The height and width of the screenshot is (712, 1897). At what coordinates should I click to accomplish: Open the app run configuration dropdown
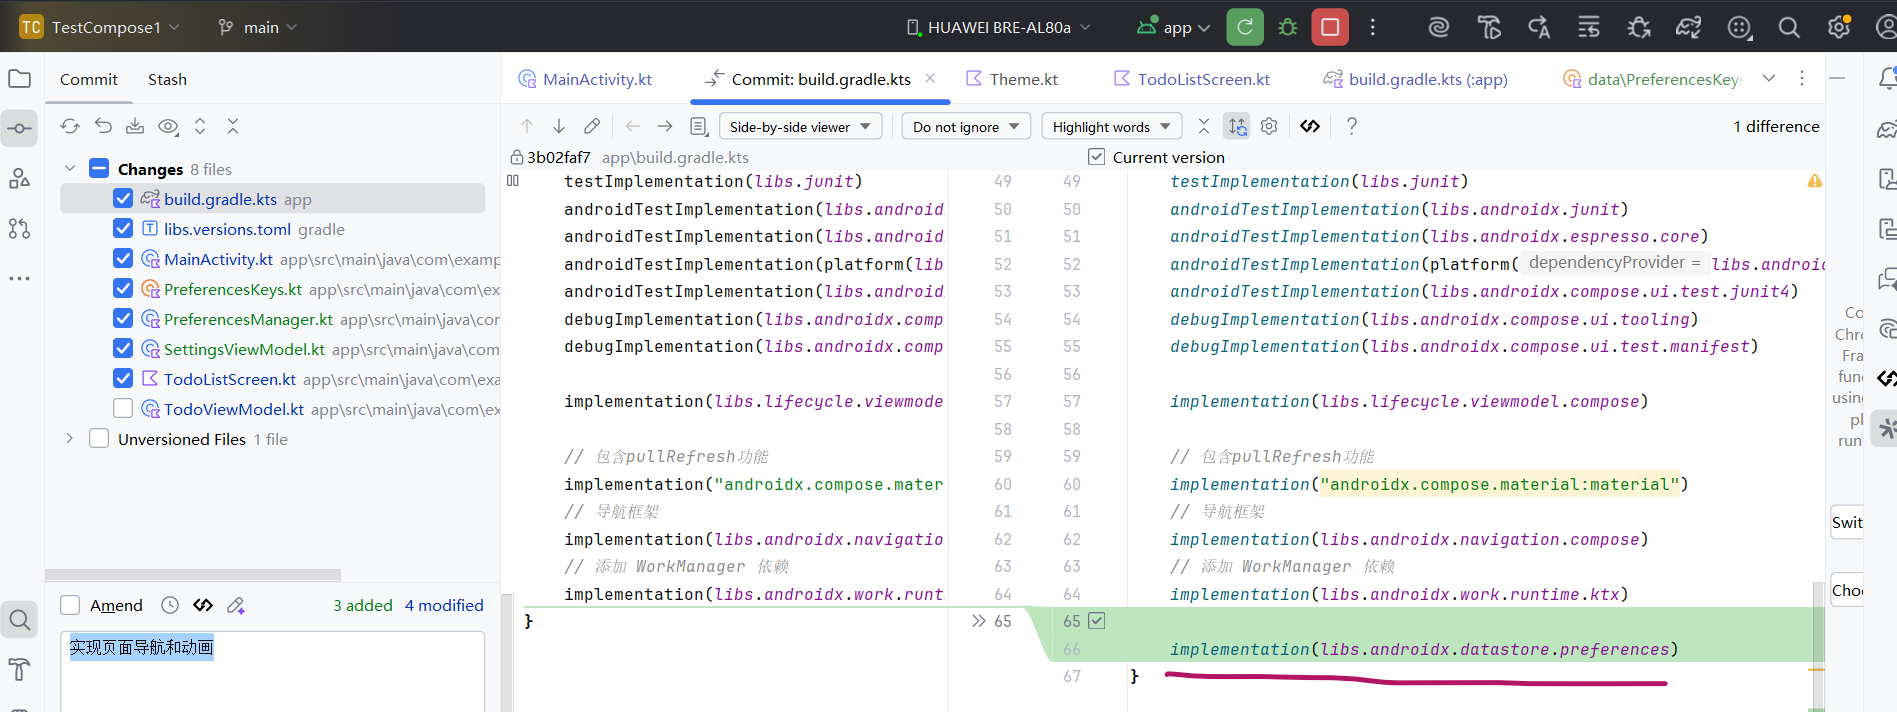(x=1174, y=27)
